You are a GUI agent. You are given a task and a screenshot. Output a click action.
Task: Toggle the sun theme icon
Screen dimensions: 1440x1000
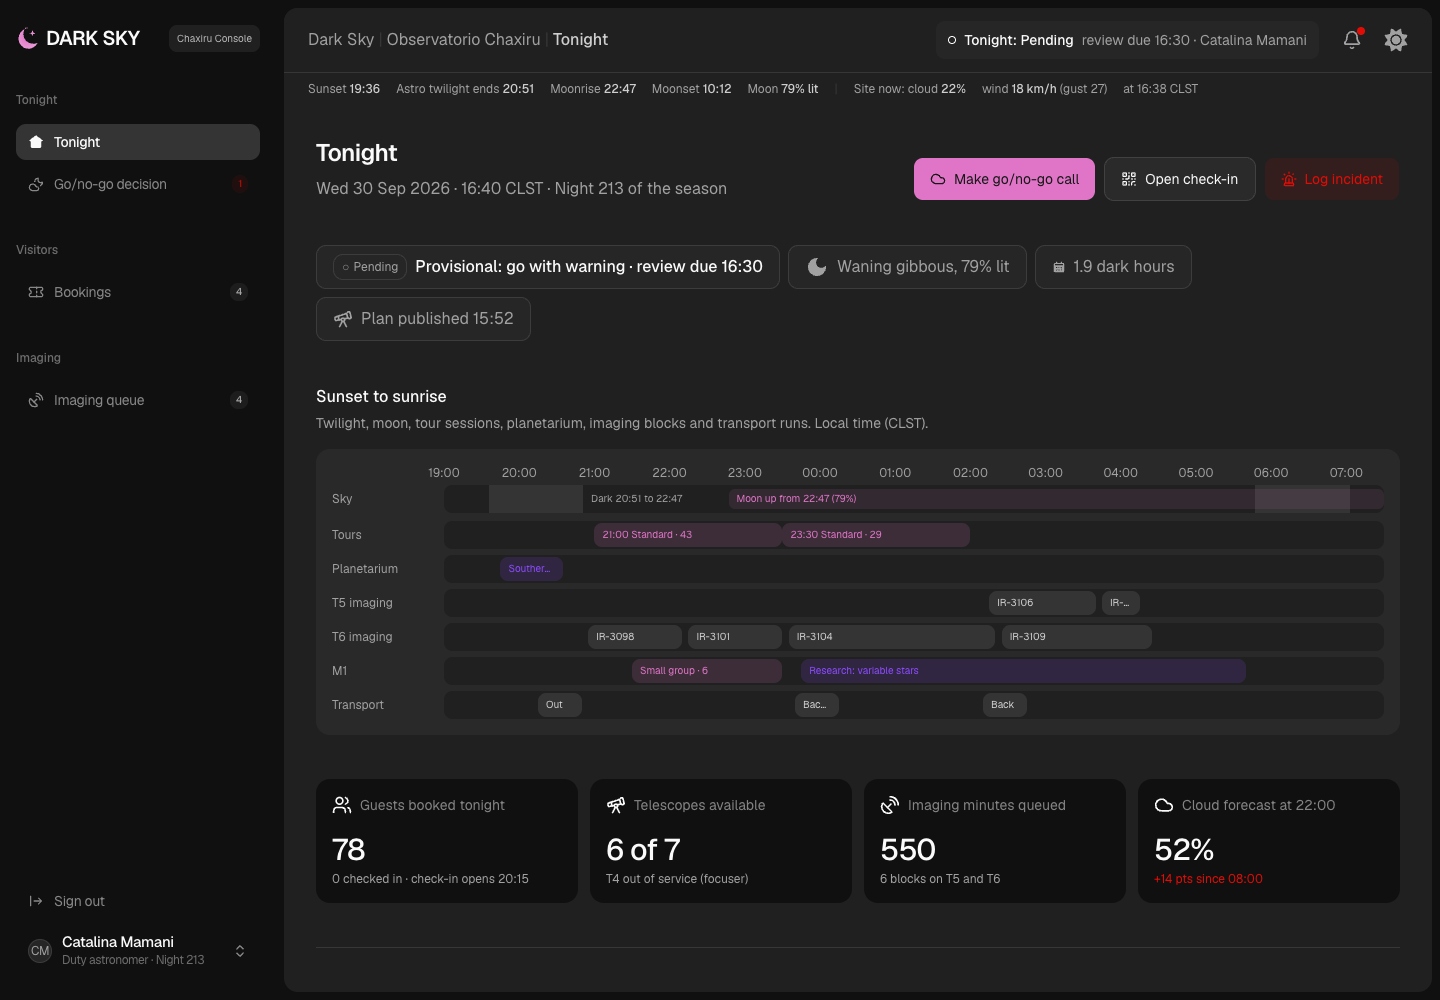tap(1396, 40)
